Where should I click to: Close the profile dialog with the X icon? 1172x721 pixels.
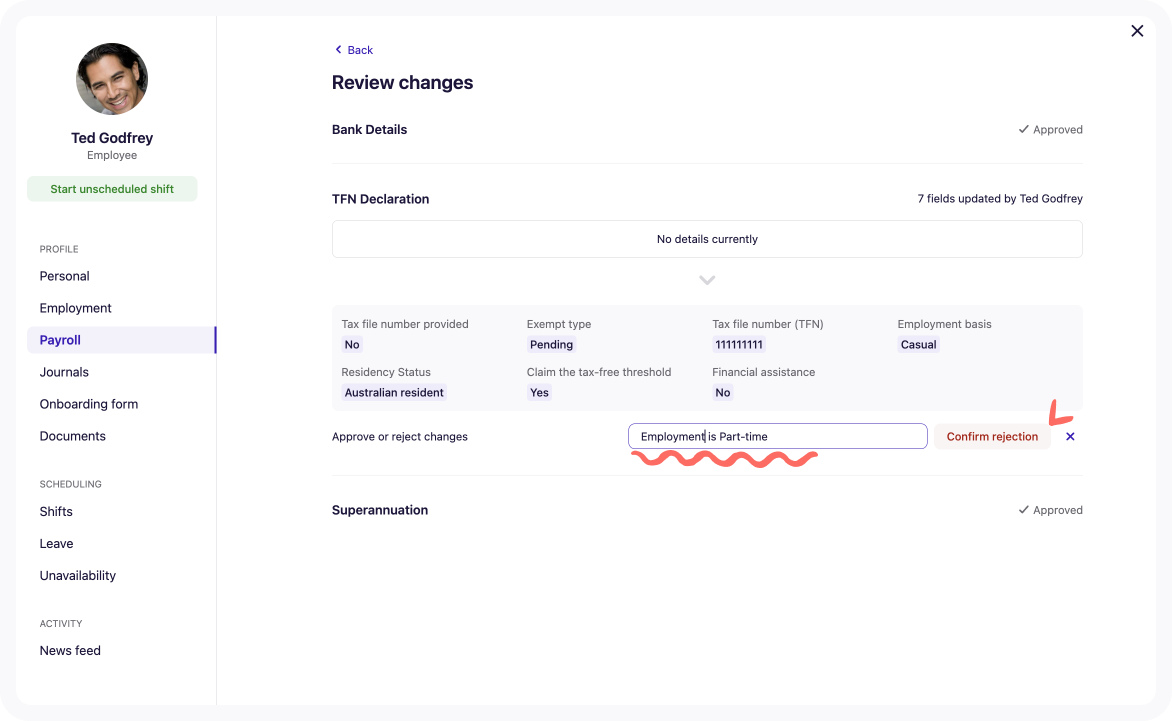coord(1137,31)
